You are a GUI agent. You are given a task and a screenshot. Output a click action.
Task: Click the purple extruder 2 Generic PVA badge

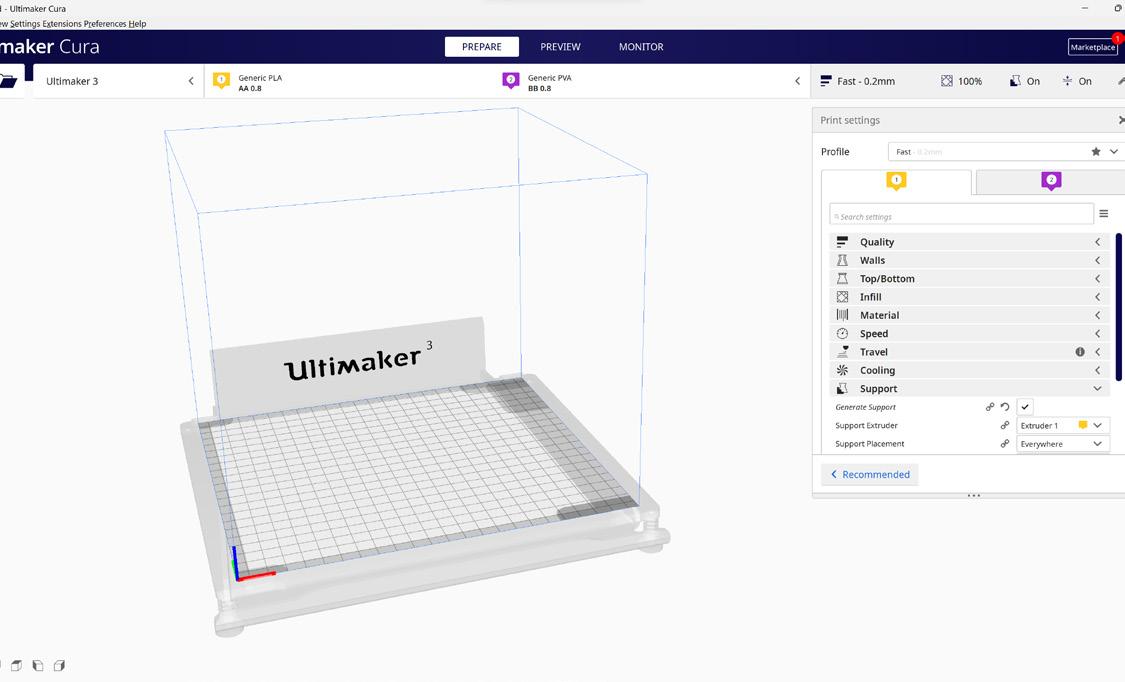coord(510,80)
